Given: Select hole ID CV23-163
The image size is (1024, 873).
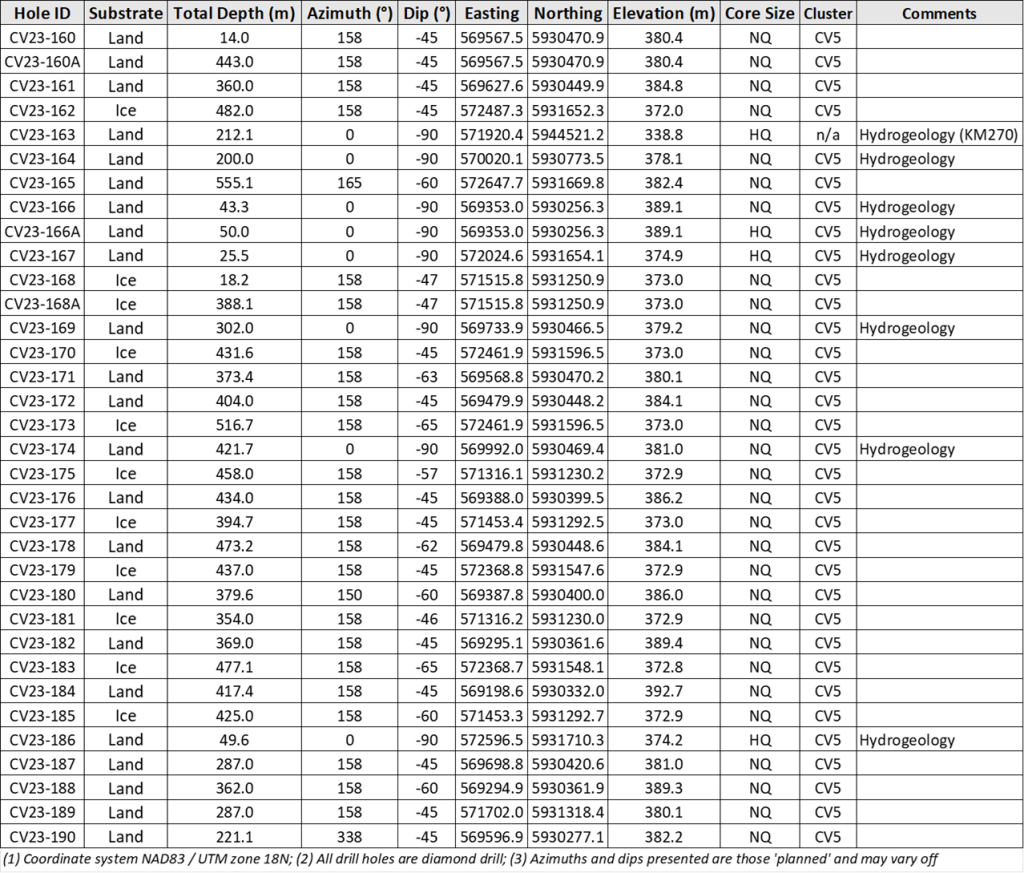Looking at the screenshot, I should pyautogui.click(x=42, y=135).
